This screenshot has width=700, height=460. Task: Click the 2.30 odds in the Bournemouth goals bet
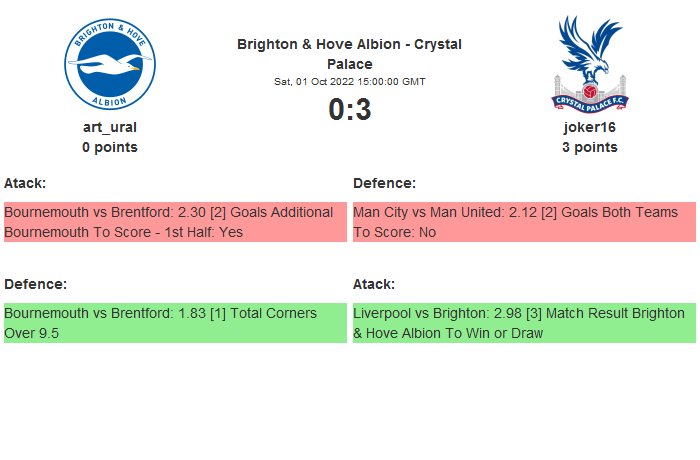(192, 212)
